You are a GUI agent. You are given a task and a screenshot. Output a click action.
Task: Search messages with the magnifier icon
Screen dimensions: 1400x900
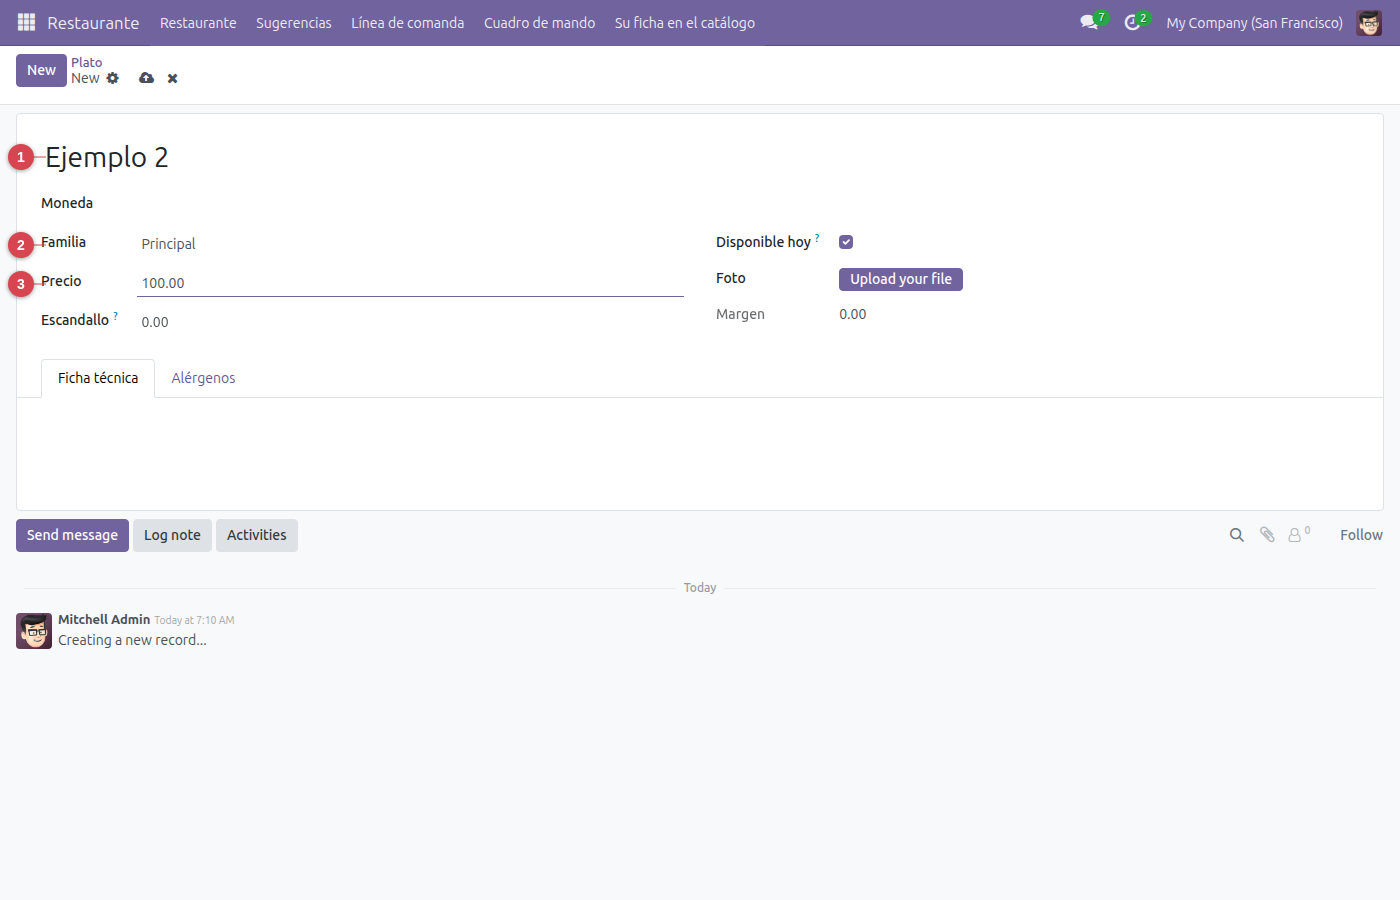(x=1237, y=535)
